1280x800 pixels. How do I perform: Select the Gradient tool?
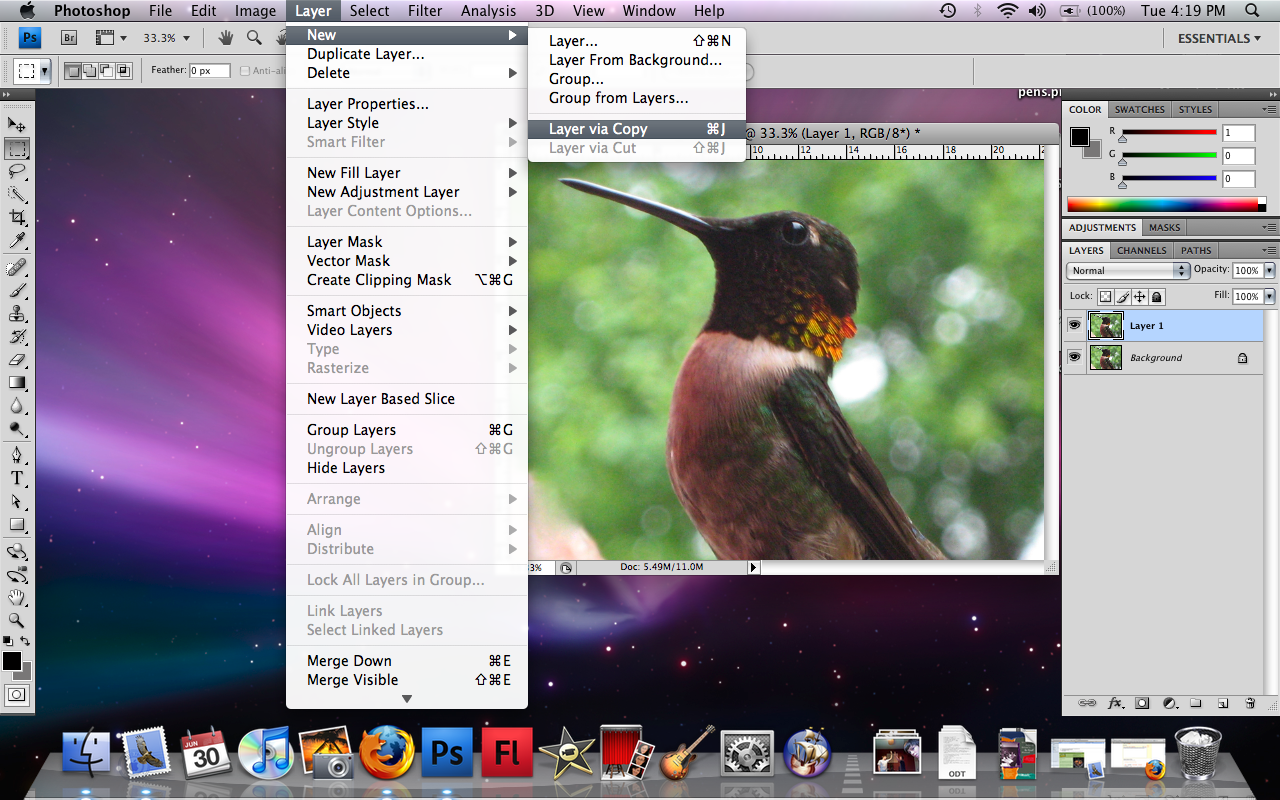(x=17, y=383)
